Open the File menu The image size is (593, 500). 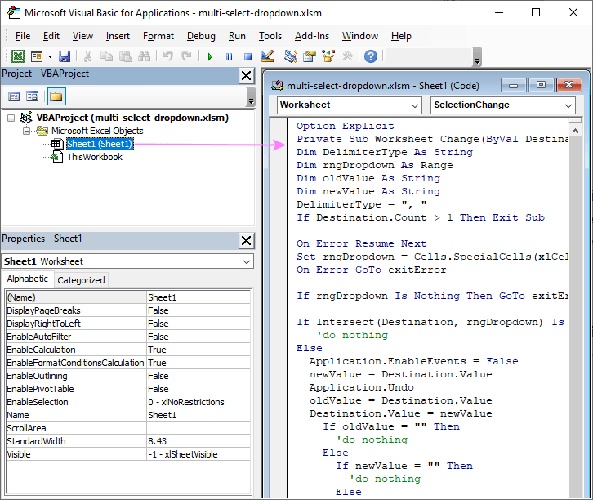click(22, 36)
